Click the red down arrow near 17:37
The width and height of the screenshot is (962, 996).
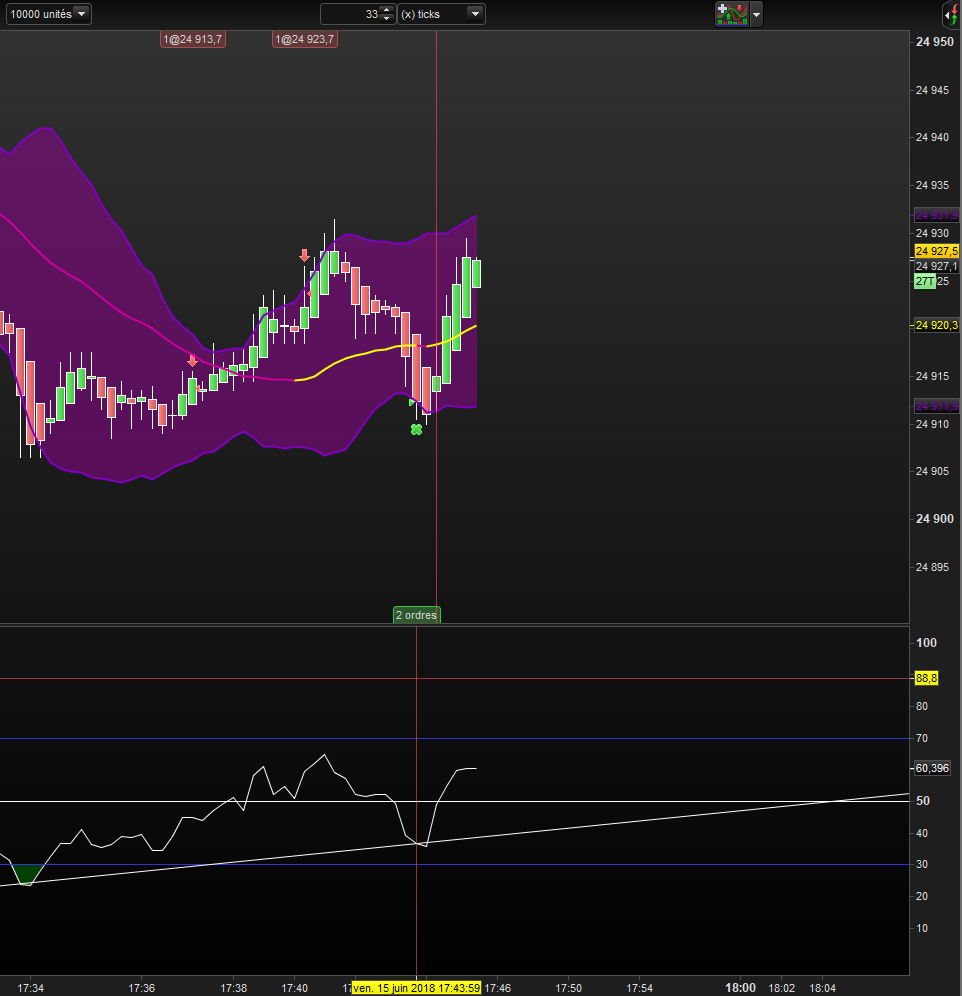193,360
